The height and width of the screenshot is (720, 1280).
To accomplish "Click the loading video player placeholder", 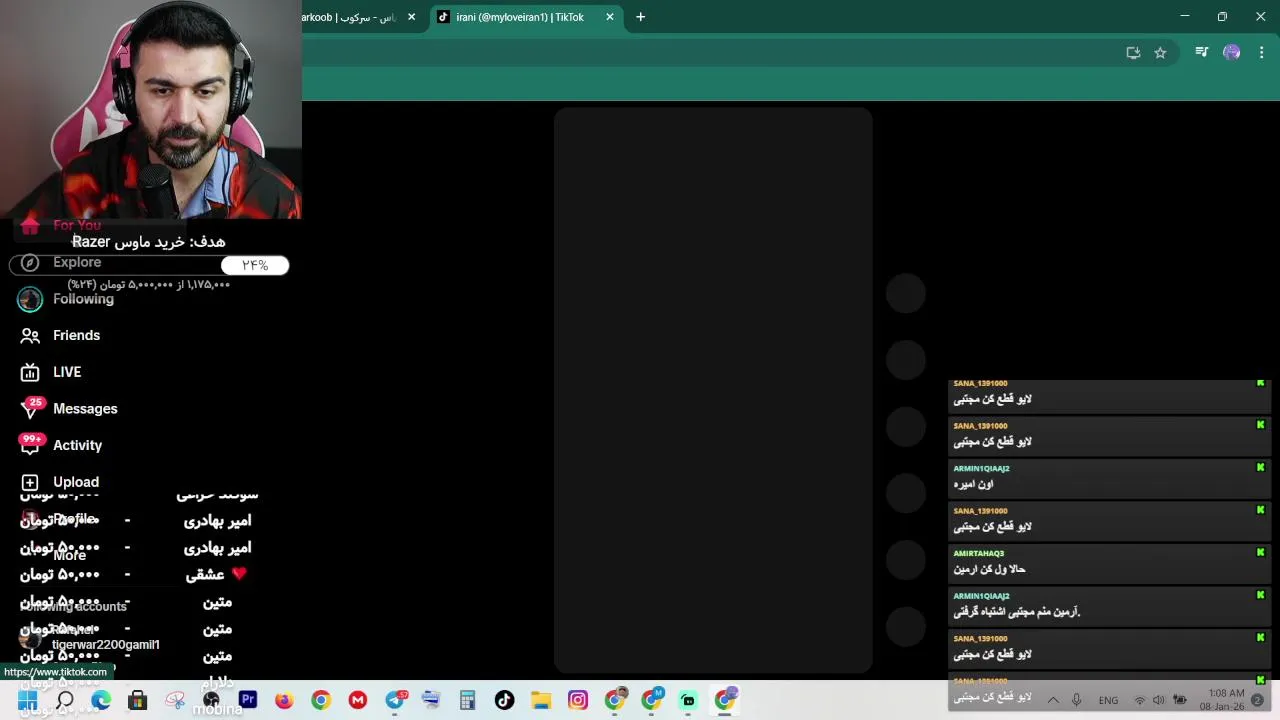I will tap(713, 390).
